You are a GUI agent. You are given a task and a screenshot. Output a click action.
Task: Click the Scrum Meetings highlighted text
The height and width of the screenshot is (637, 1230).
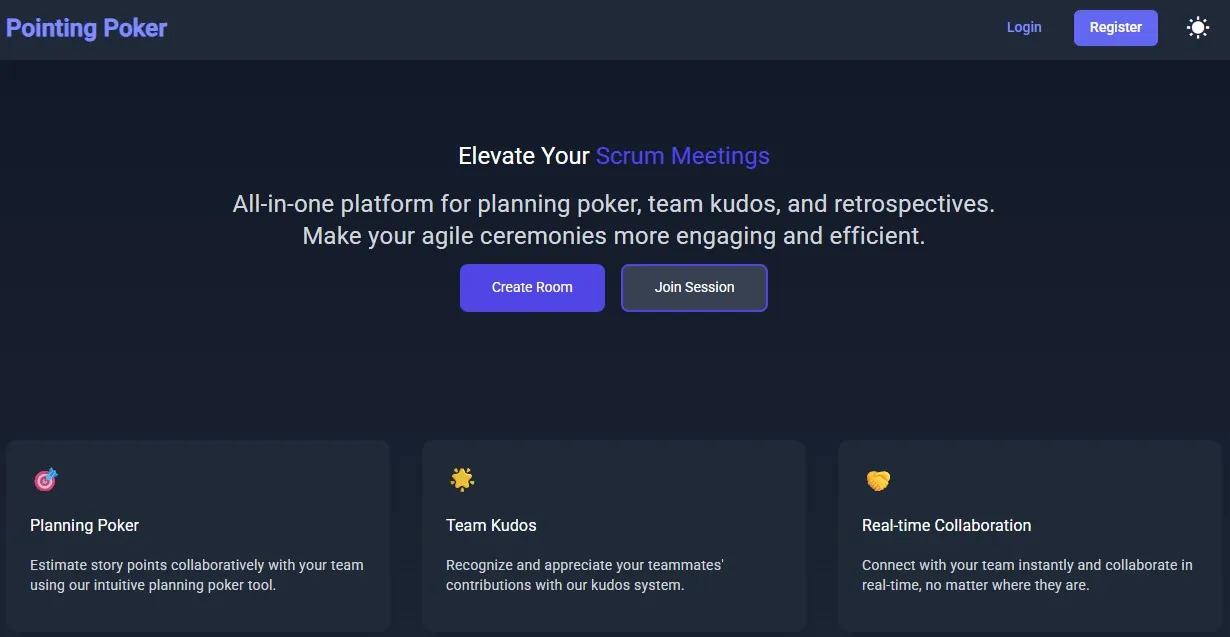pos(683,156)
